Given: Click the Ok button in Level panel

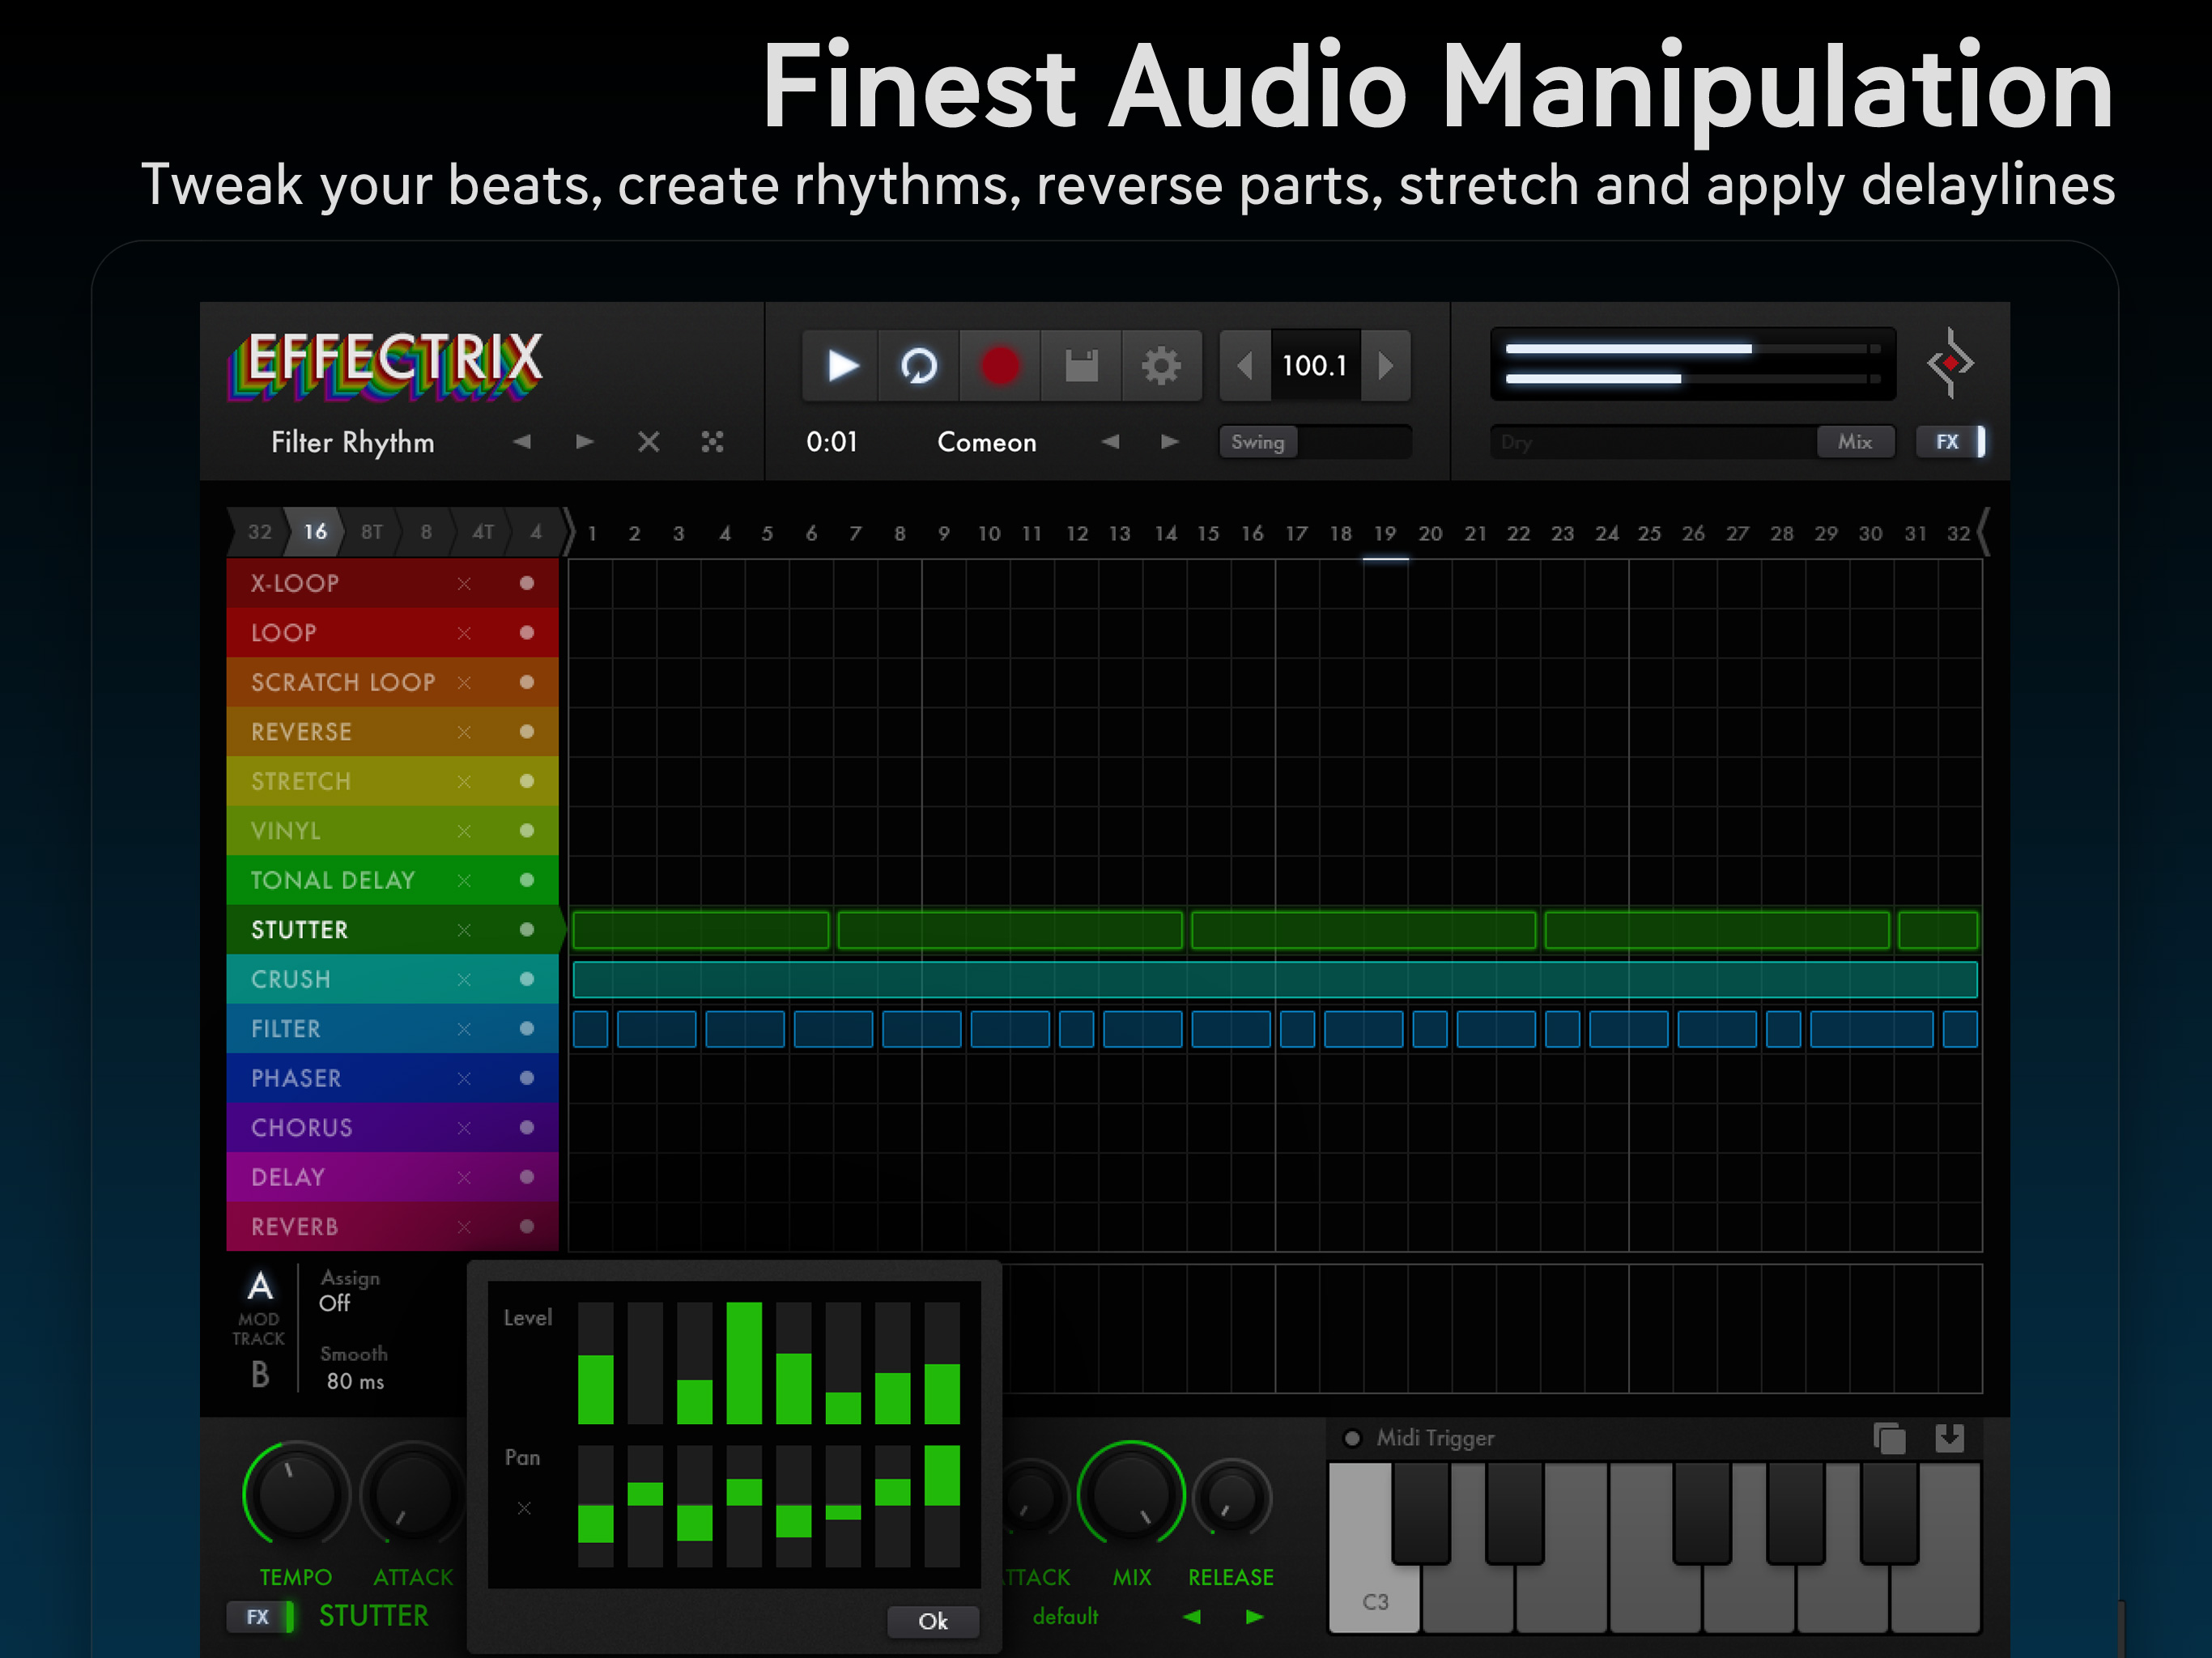Looking at the screenshot, I should pyautogui.click(x=933, y=1621).
